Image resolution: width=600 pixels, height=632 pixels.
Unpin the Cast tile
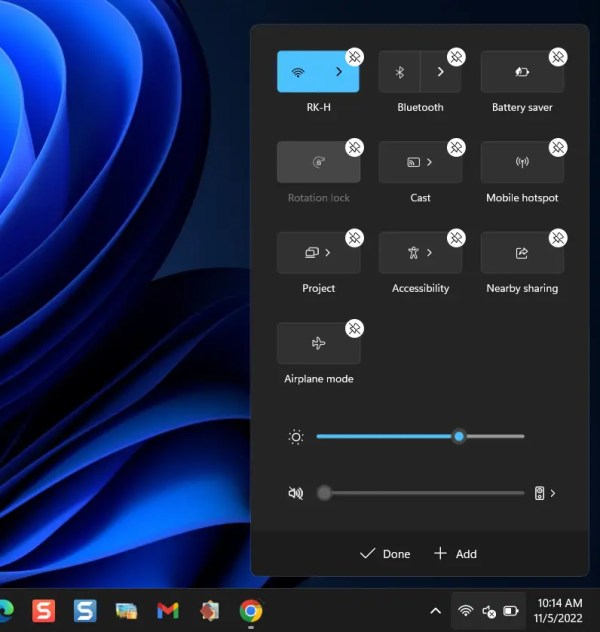tap(456, 148)
